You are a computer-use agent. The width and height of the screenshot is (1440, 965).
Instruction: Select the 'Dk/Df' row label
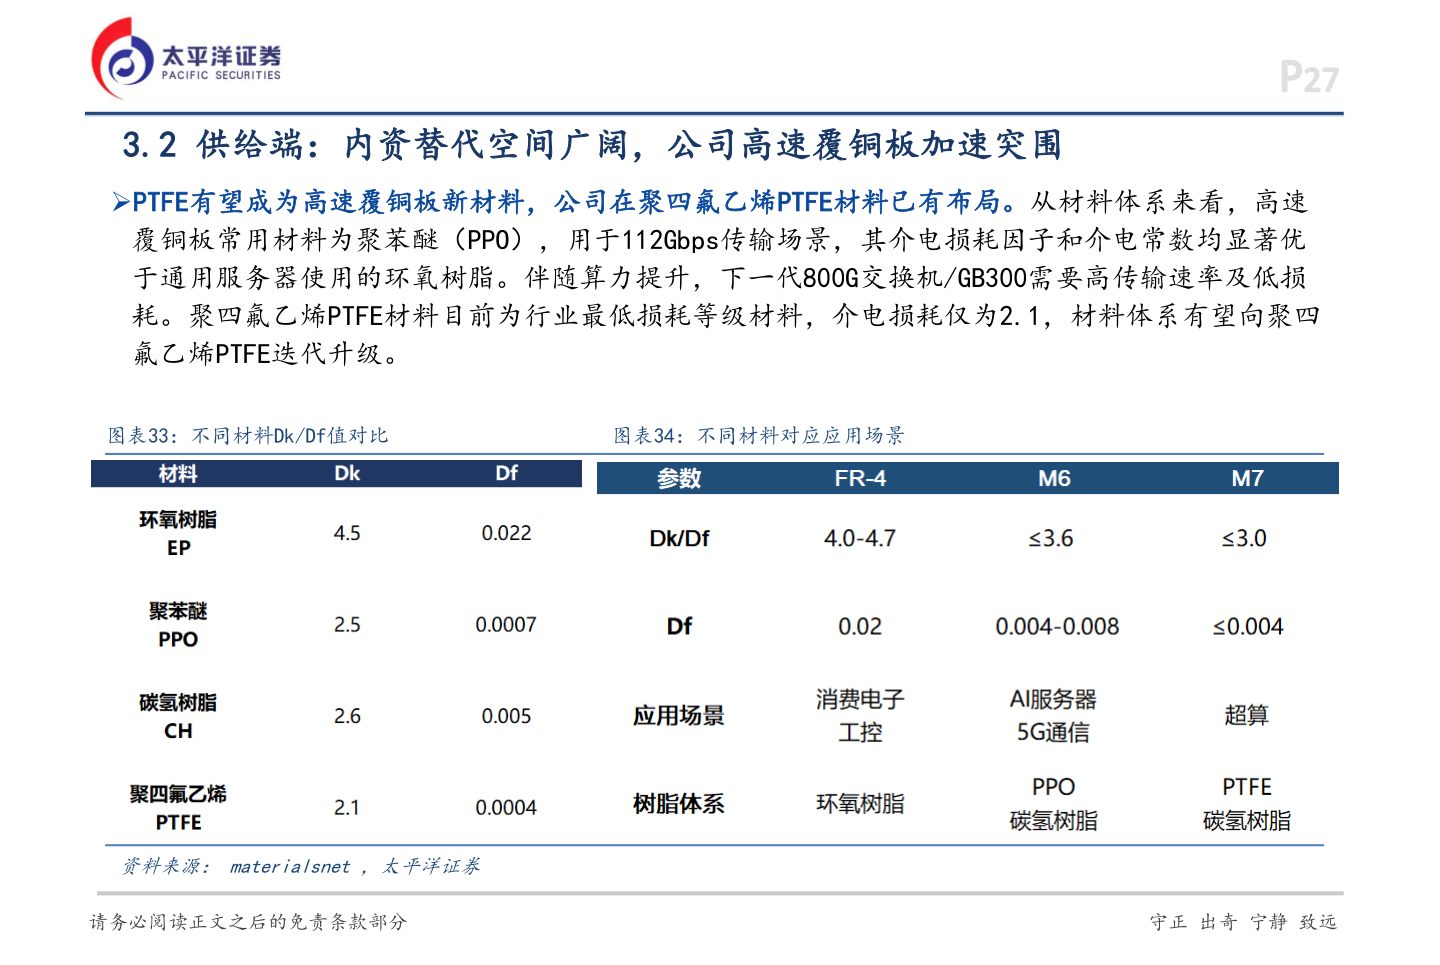pyautogui.click(x=679, y=538)
